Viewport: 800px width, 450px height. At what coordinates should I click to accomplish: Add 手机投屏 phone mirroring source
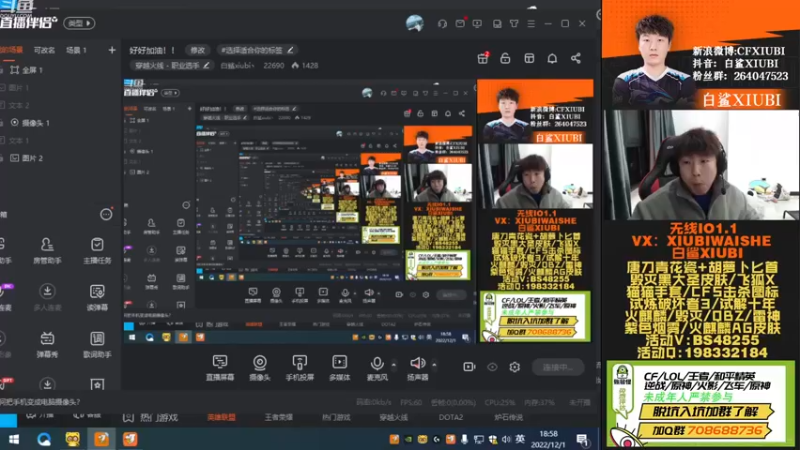click(x=299, y=368)
